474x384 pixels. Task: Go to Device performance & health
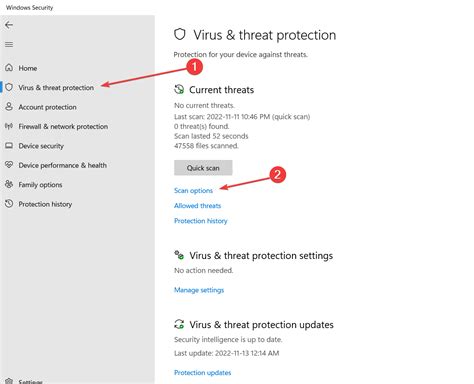coord(63,165)
